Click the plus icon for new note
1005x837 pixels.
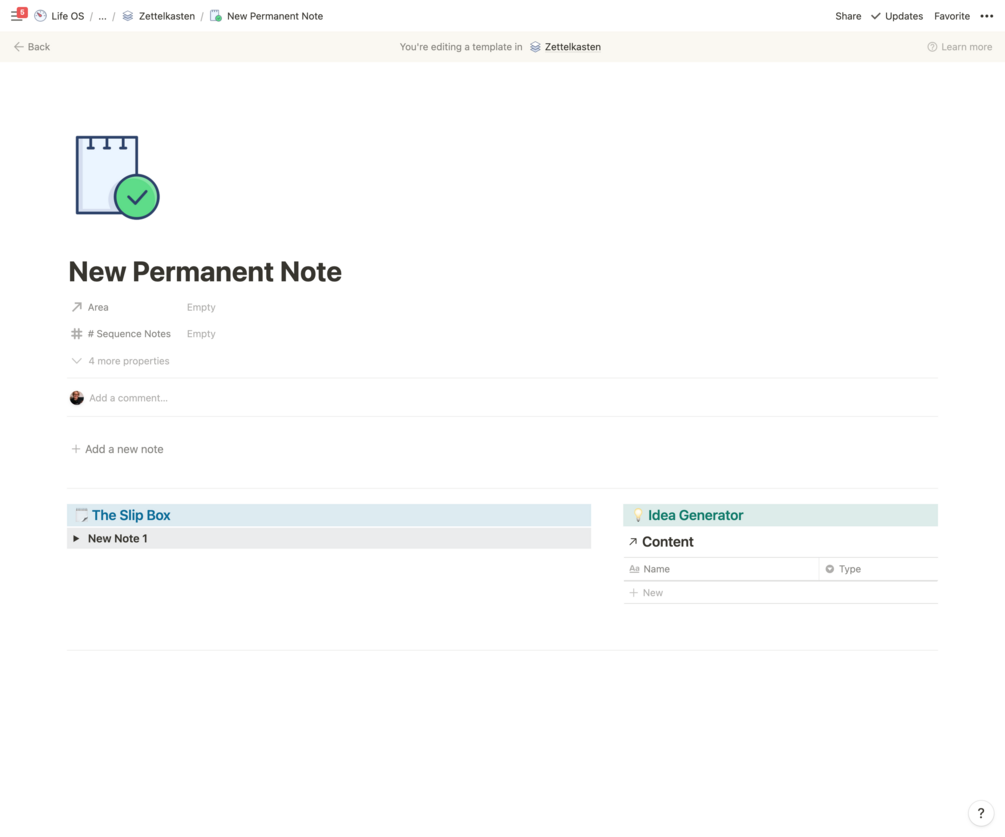coord(76,449)
